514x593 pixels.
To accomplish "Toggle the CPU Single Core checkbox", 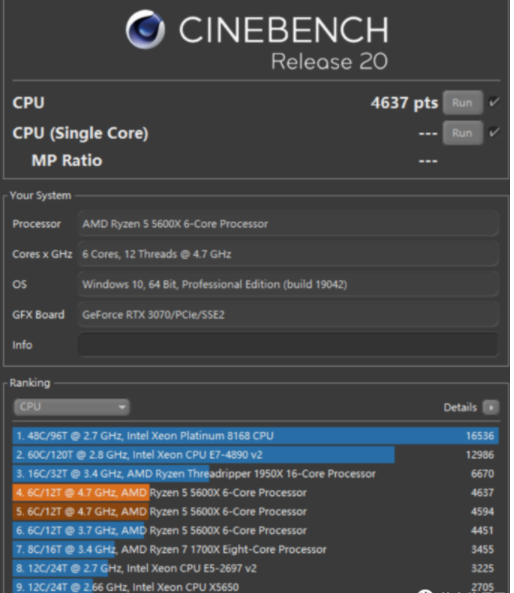I will (x=494, y=132).
